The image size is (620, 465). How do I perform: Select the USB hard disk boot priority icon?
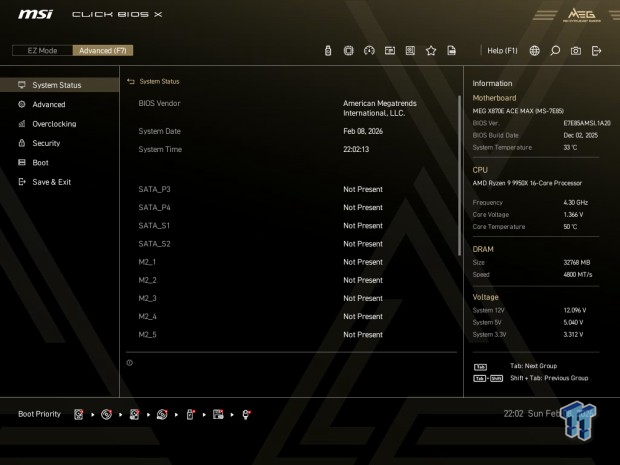(x=134, y=414)
